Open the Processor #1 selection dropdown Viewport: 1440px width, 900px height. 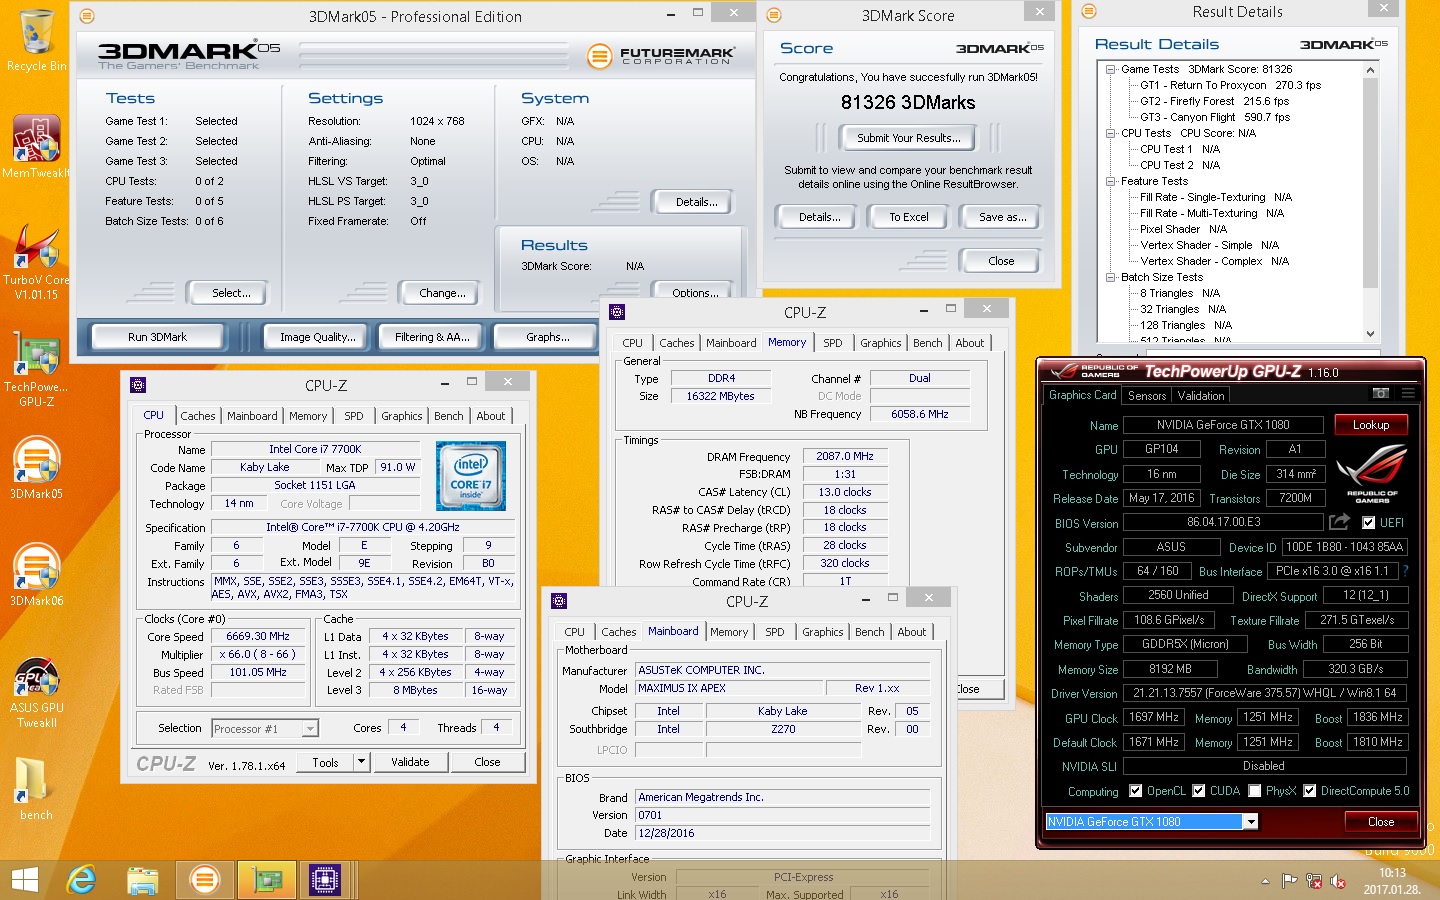coord(310,729)
